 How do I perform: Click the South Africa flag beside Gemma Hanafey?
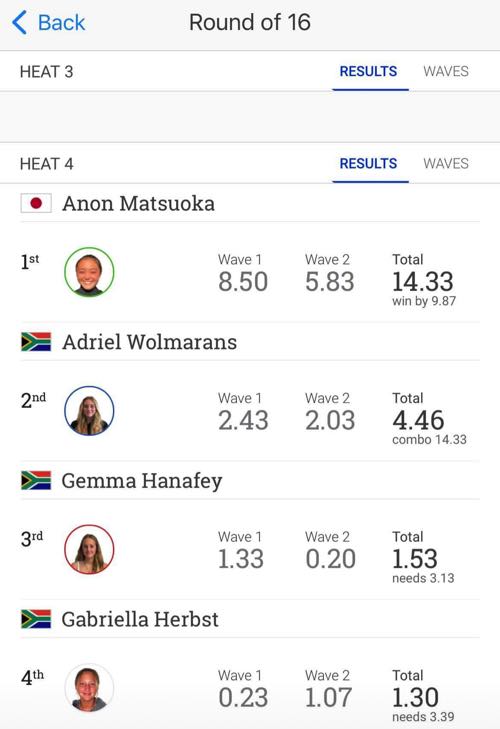point(36,480)
